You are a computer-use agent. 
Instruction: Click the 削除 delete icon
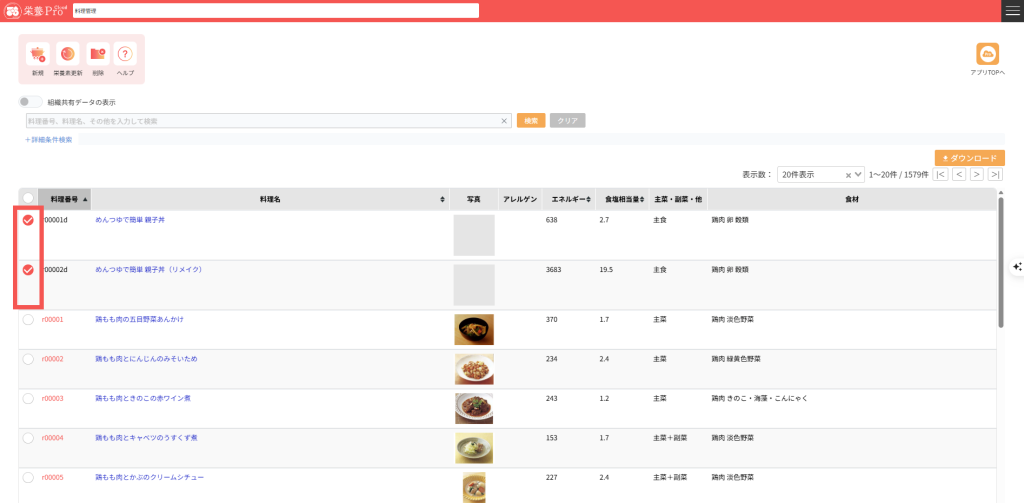point(97,55)
